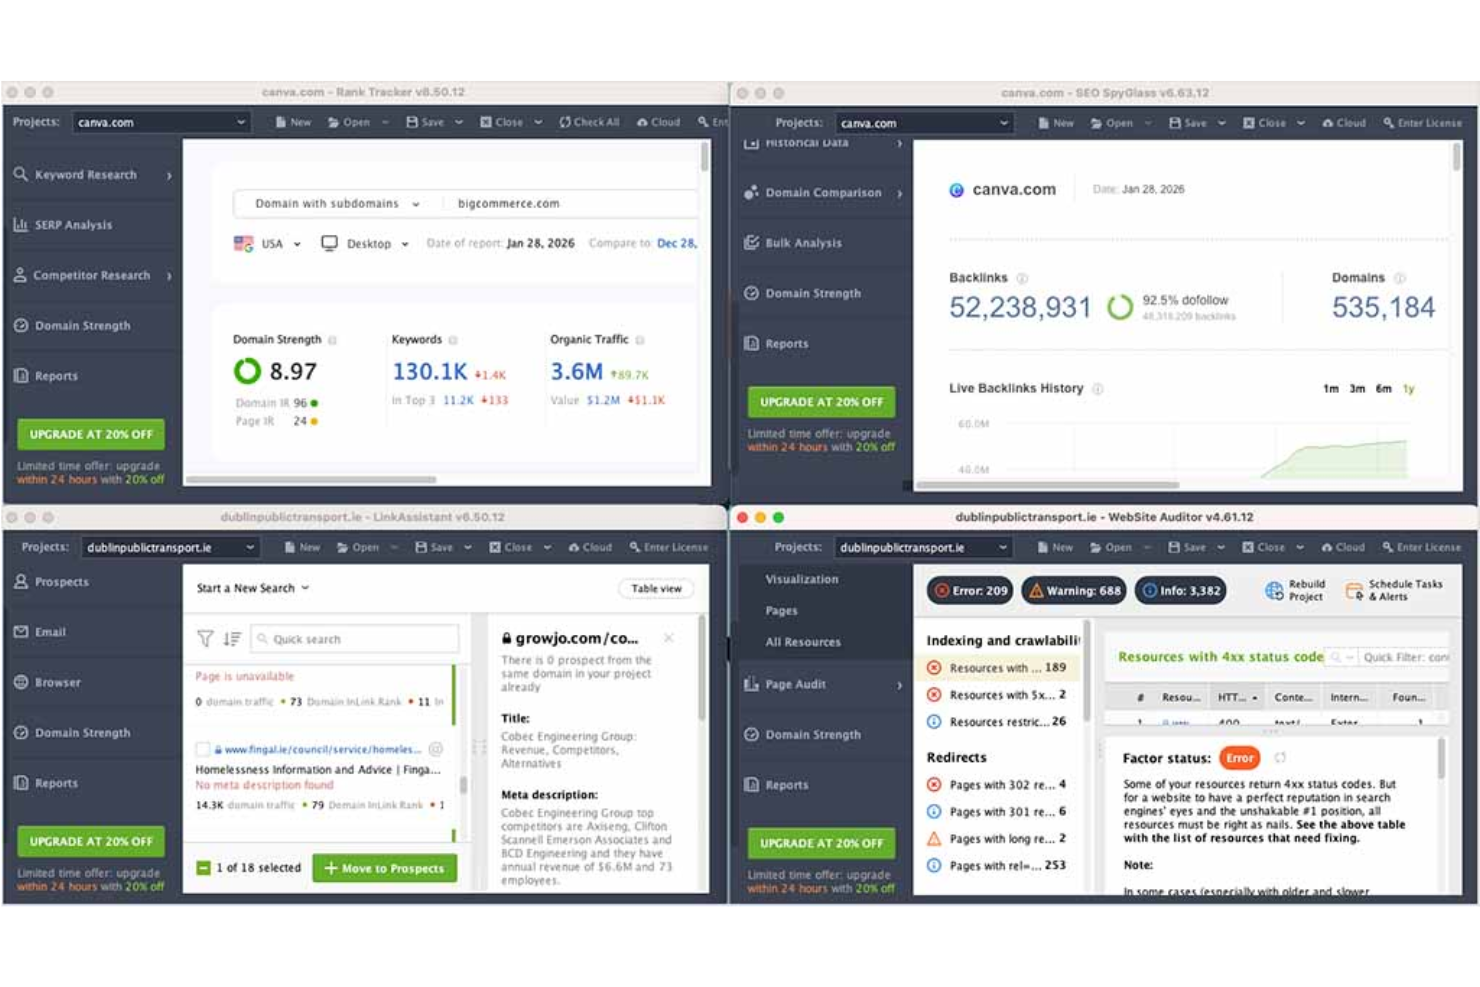Select the 1y range on Live Backlinks History
This screenshot has width=1480, height=987.
(1407, 388)
